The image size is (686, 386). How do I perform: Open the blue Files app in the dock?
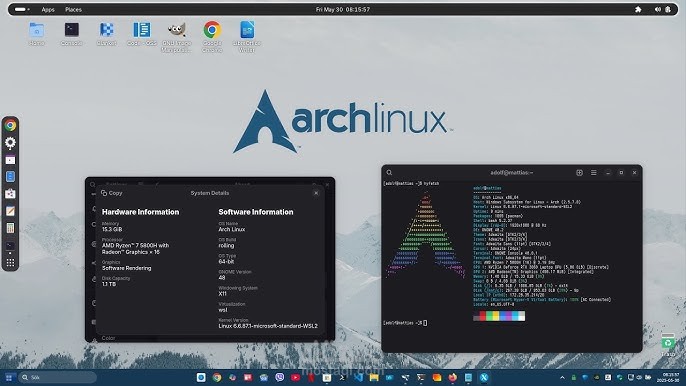click(x=10, y=177)
